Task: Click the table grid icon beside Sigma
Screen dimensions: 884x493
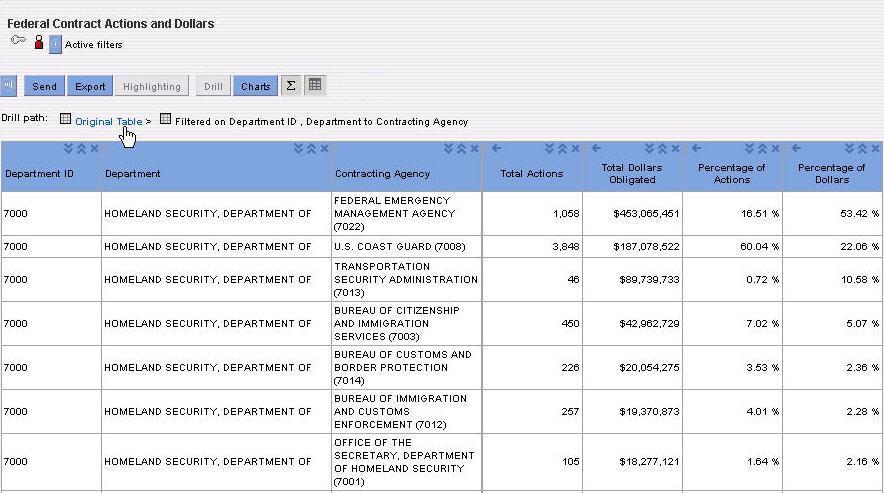Action: coord(315,85)
